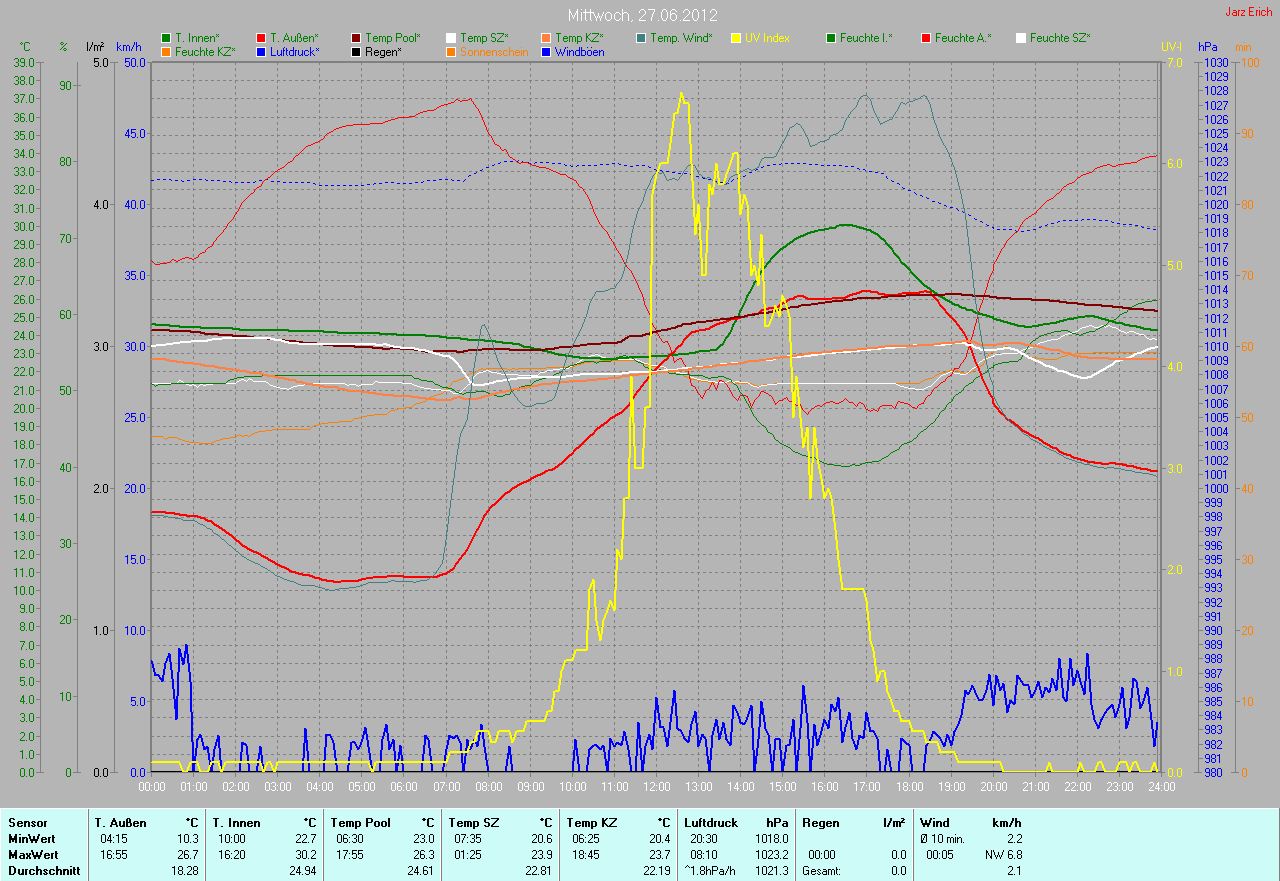This screenshot has height=881, width=1280.
Task: Click the Luftdruck maximum time 08:10
Action: [703, 855]
